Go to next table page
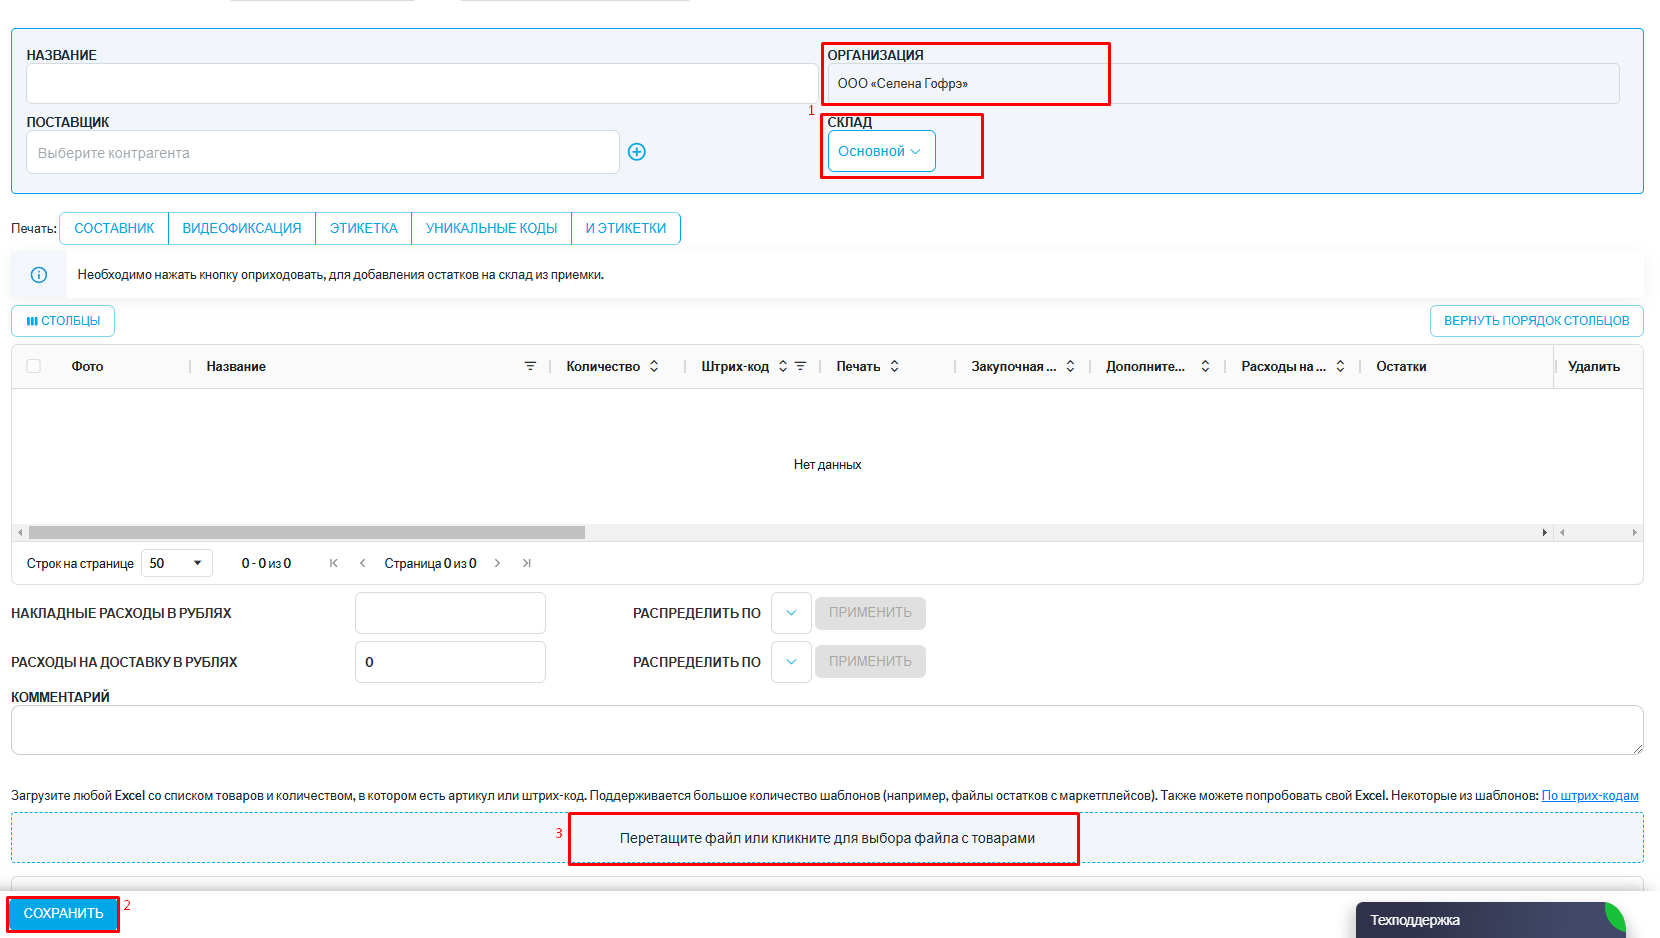 tap(497, 563)
